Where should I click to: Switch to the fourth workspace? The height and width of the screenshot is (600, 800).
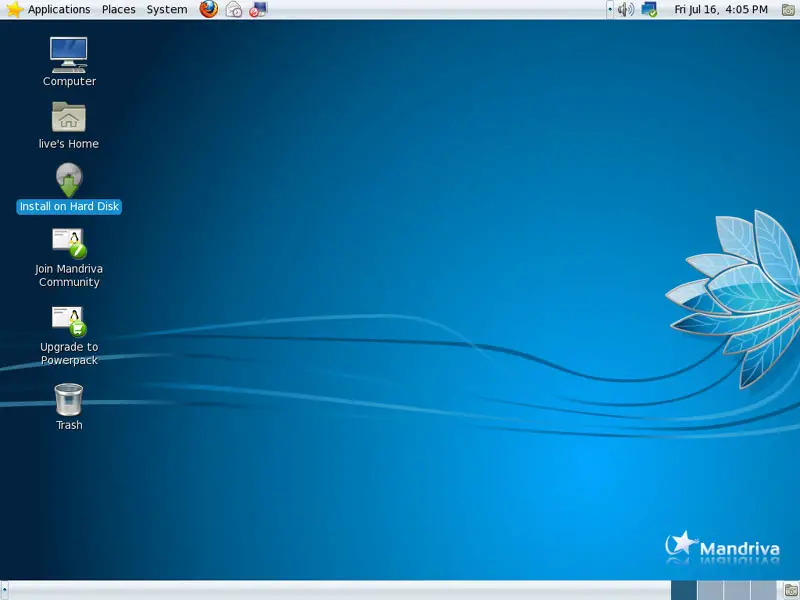pos(763,590)
